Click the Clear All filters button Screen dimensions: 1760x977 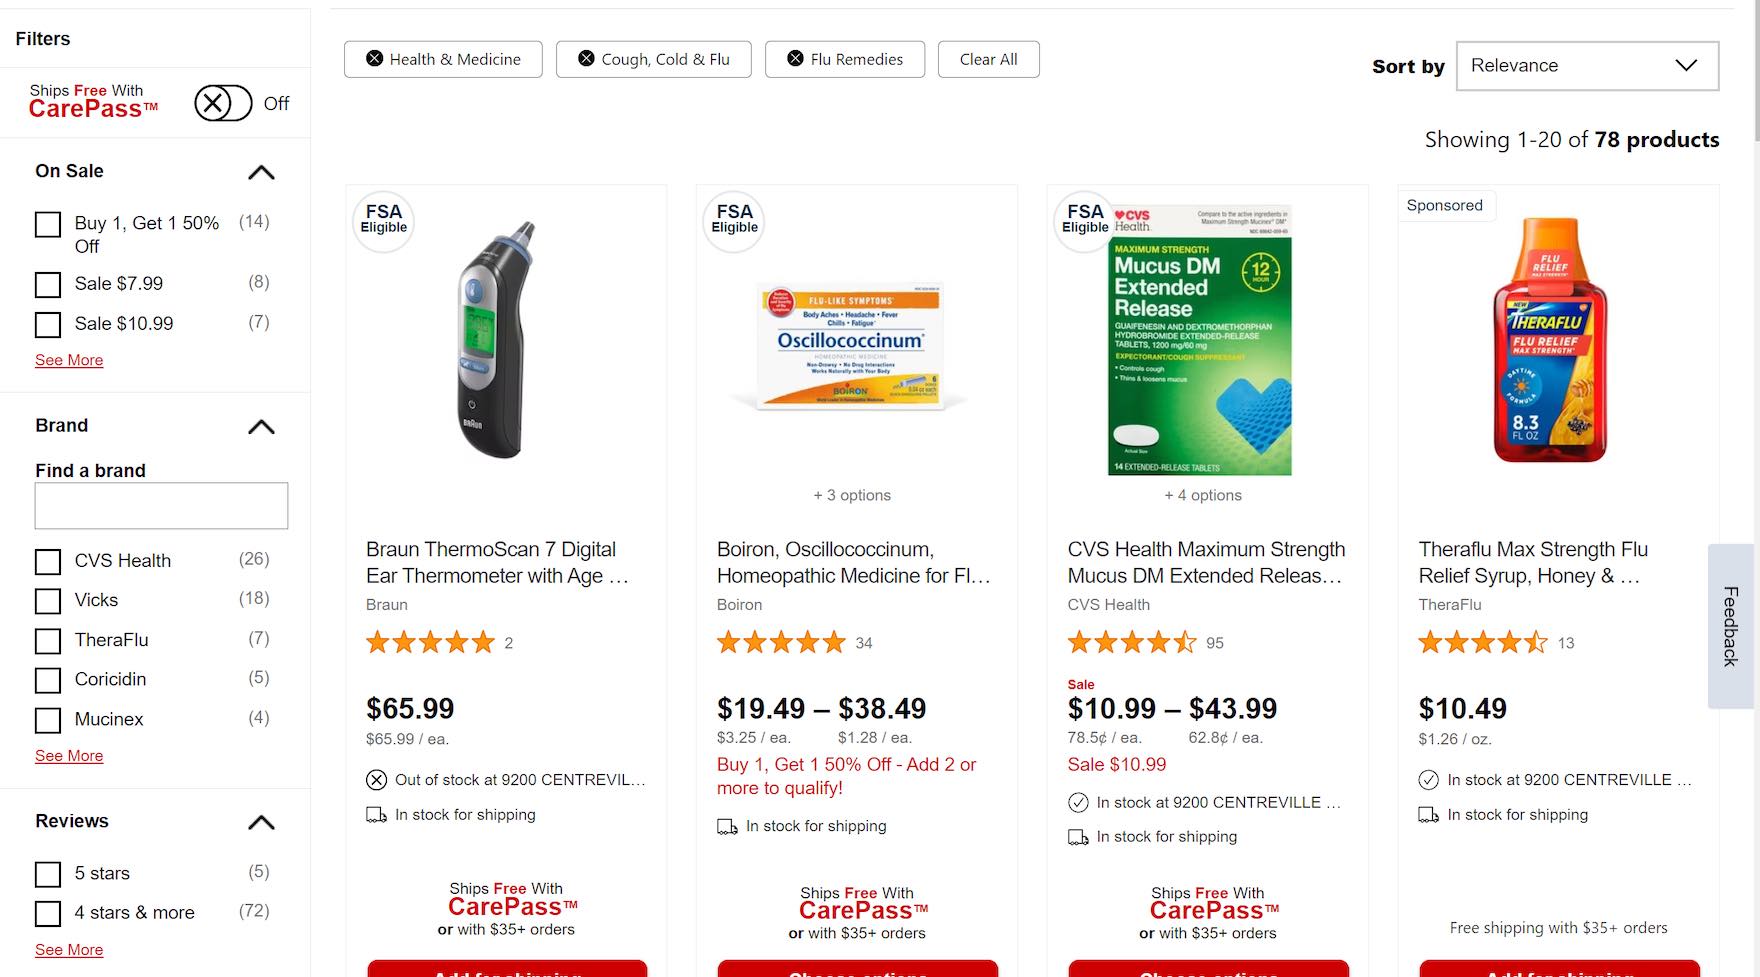pyautogui.click(x=988, y=59)
